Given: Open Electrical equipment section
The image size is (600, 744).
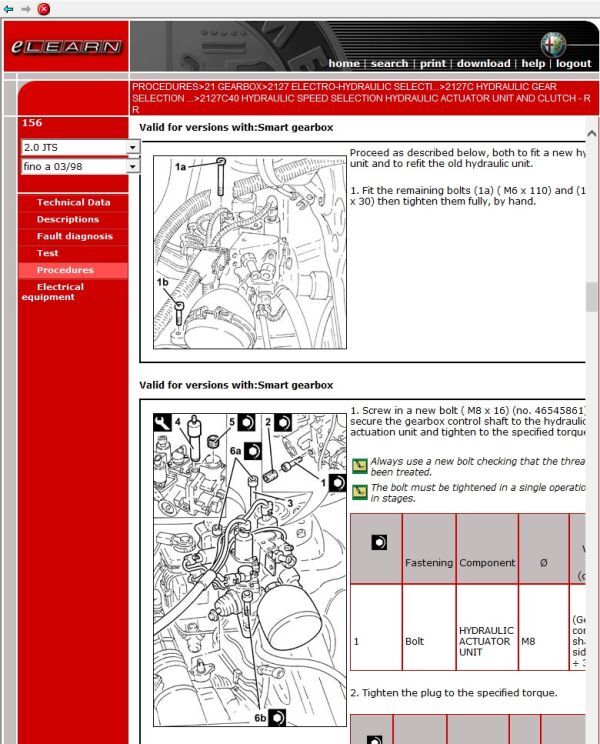Looking at the screenshot, I should [52, 292].
